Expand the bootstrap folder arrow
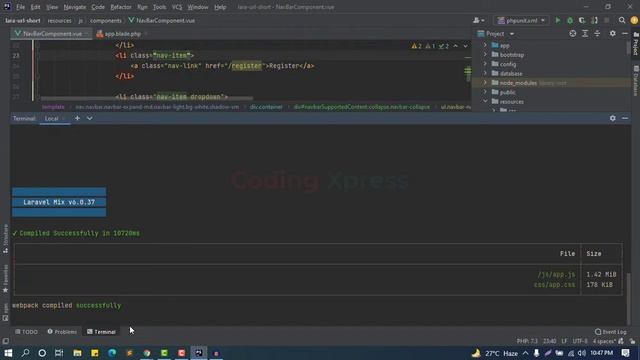Viewport: 640px width, 360px height. [x=485, y=55]
